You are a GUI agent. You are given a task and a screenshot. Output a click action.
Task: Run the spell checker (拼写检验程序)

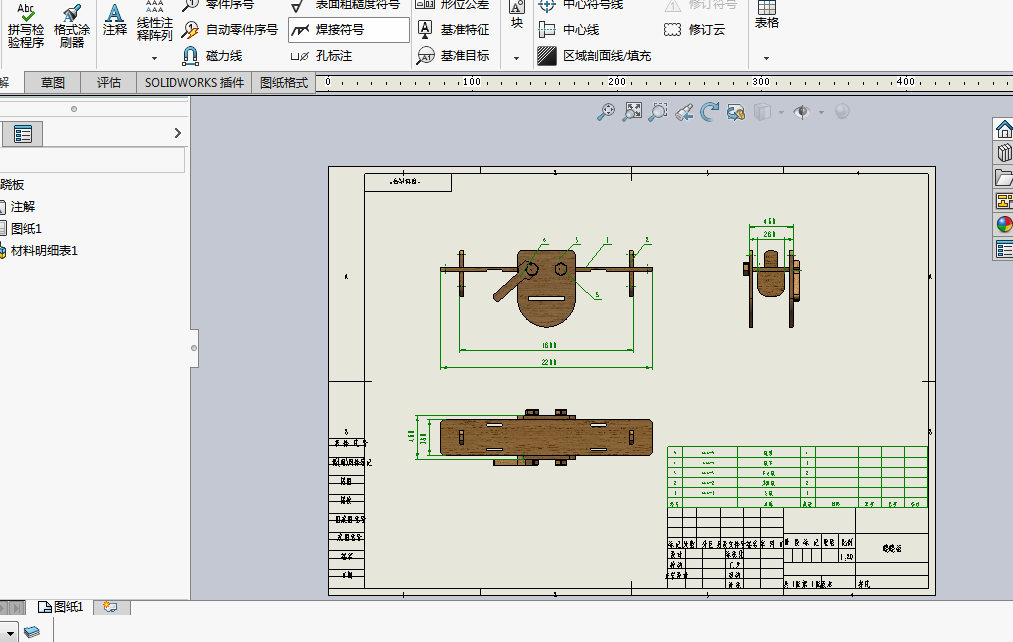pyautogui.click(x=26, y=26)
